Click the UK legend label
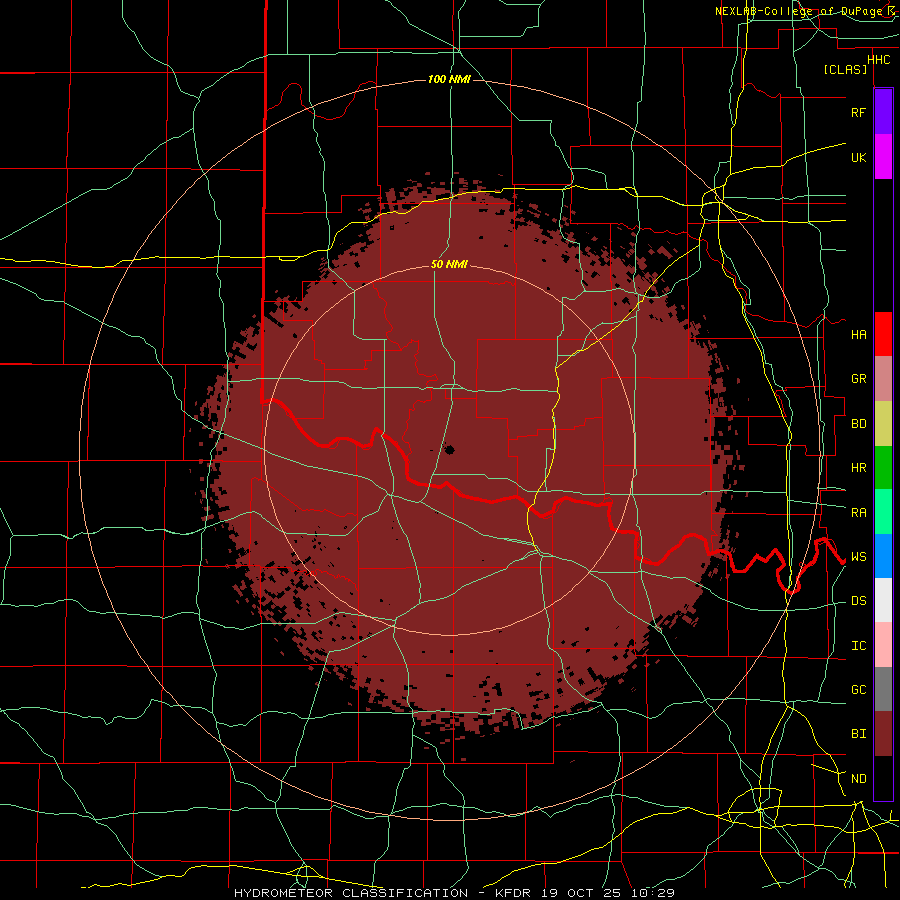 pos(858,157)
